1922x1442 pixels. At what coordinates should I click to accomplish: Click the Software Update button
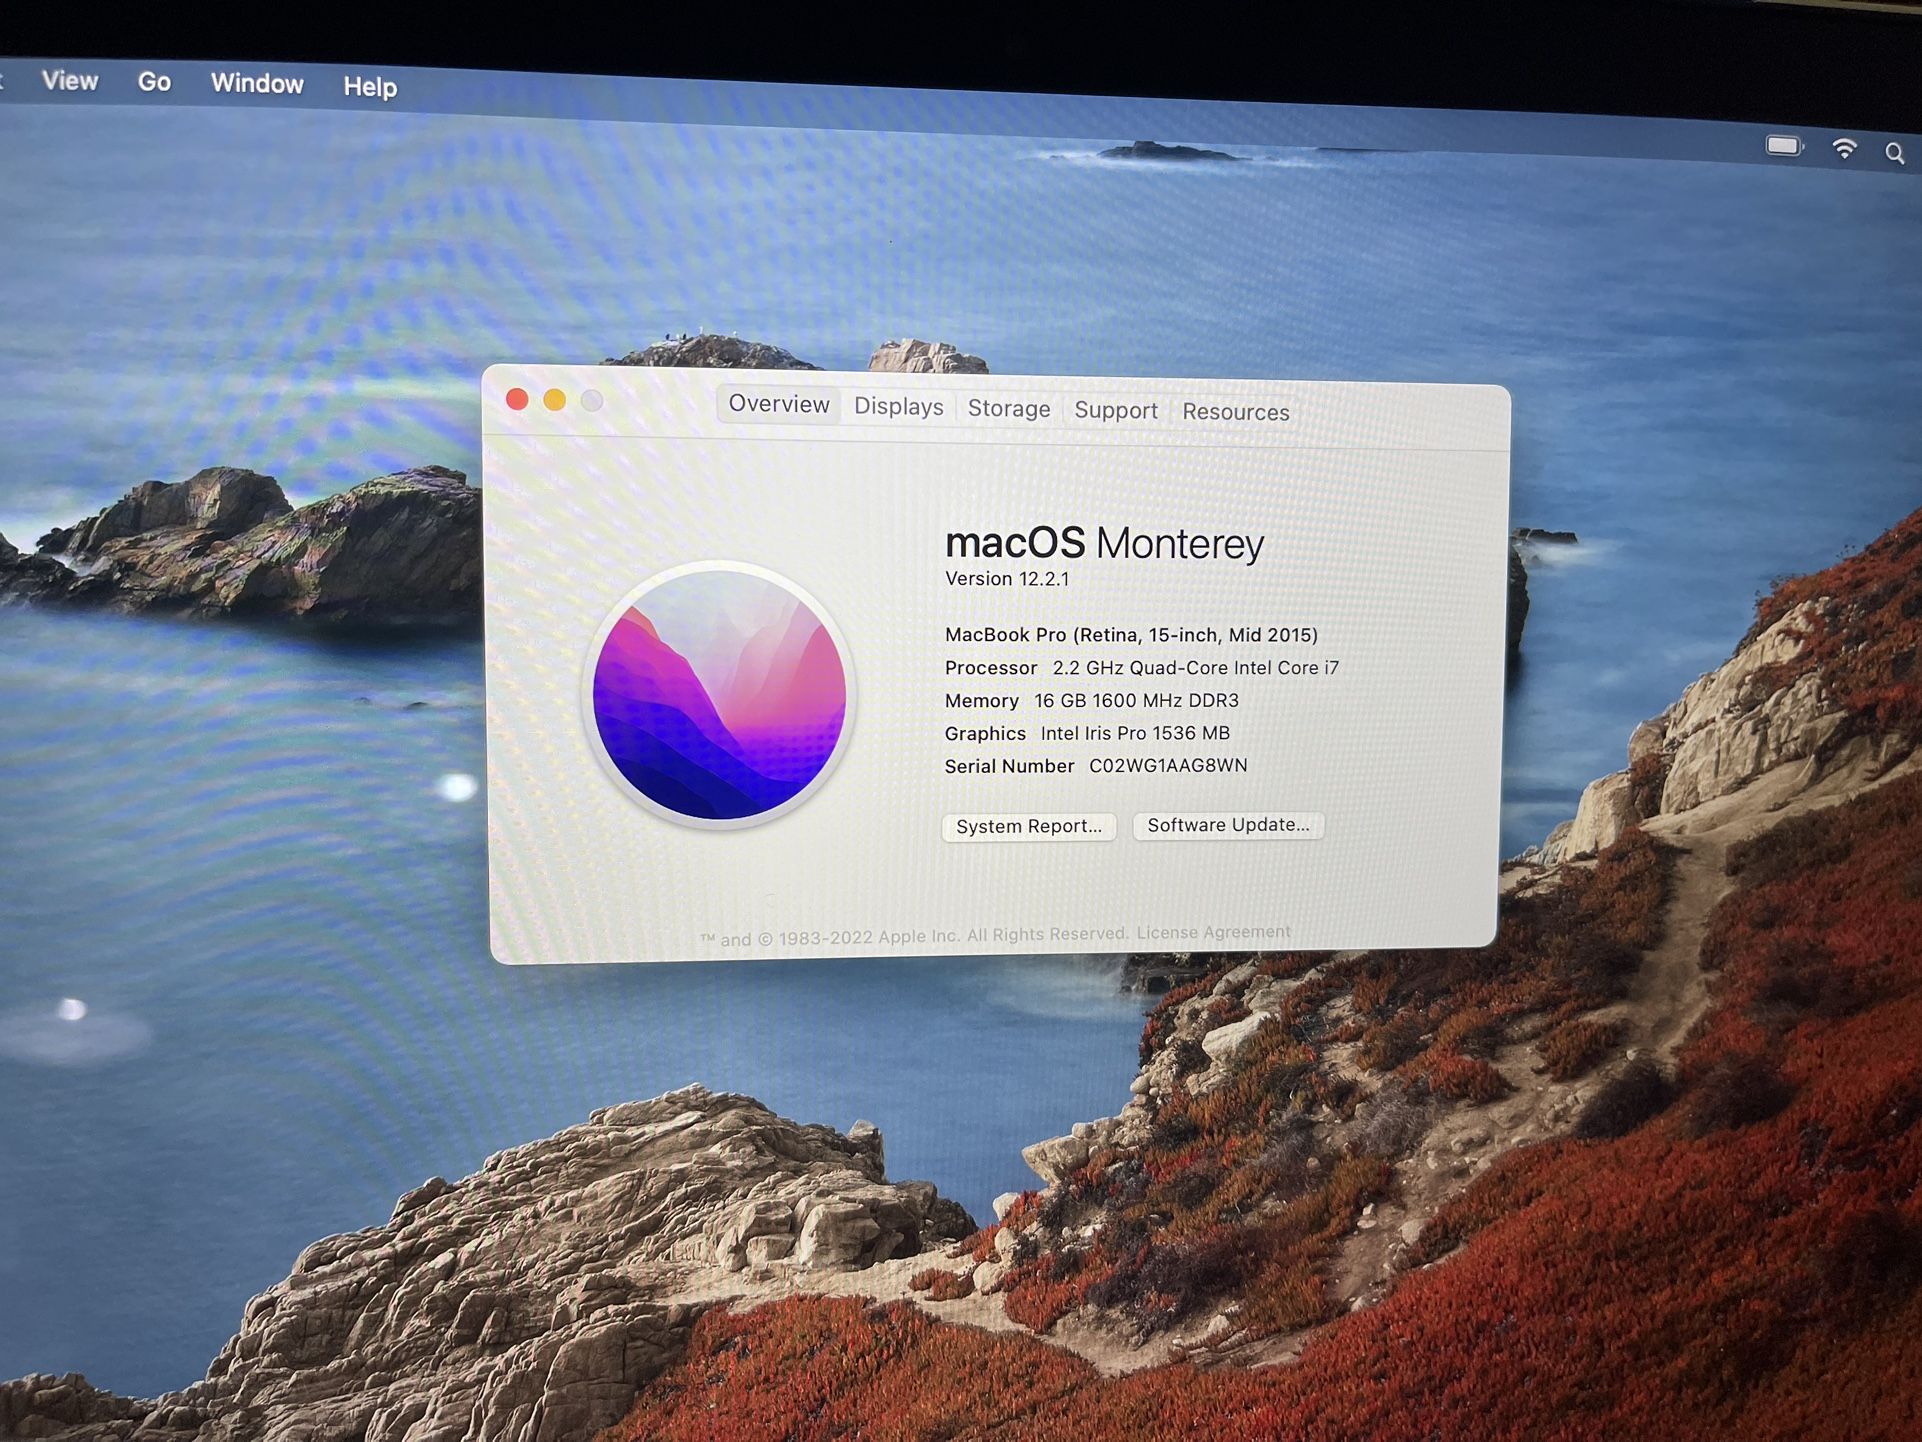click(1227, 825)
